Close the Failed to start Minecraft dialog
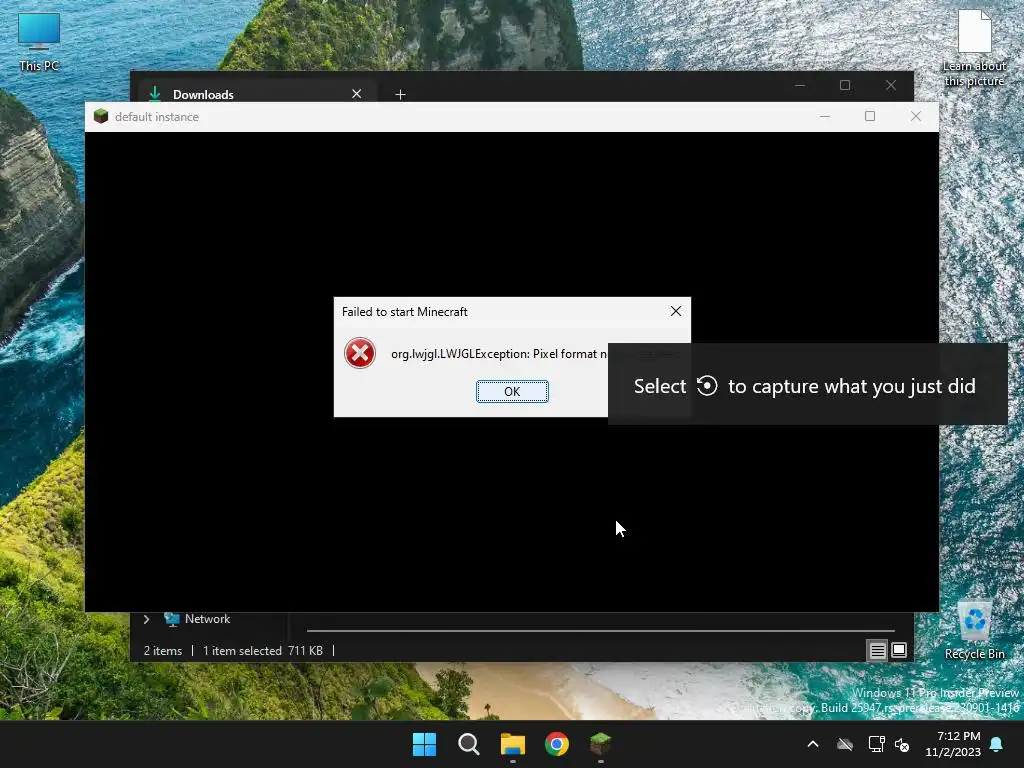 coord(676,312)
